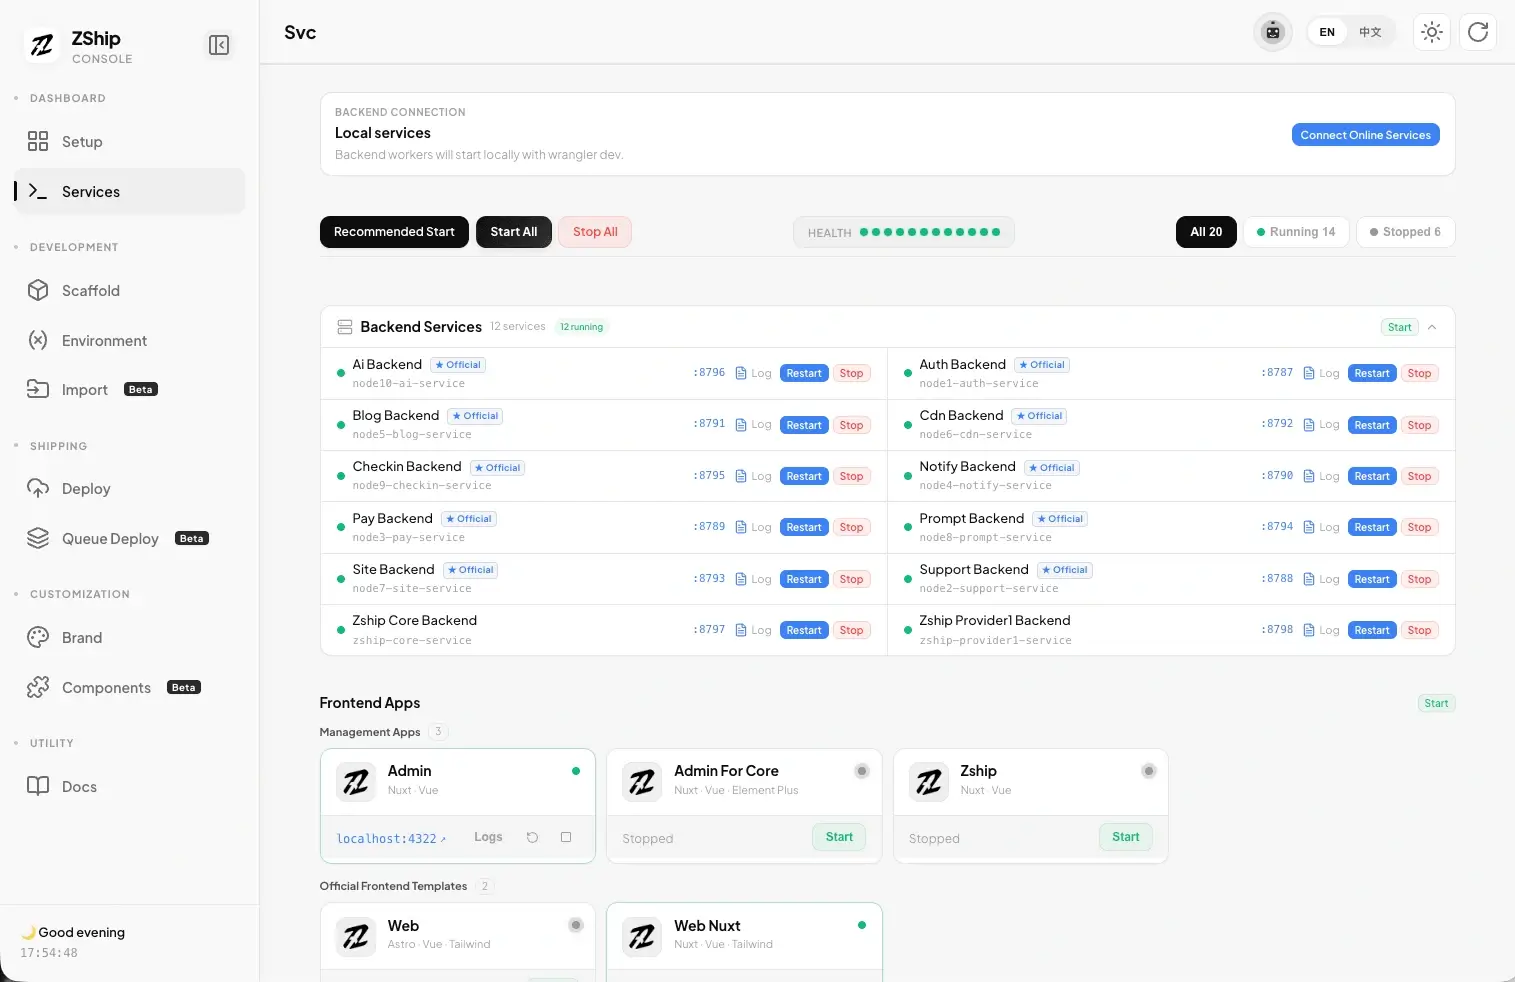Viewport: 1515px width, 982px height.
Task: Click the Web Nuxt logo thumbnail
Action: pos(642,936)
